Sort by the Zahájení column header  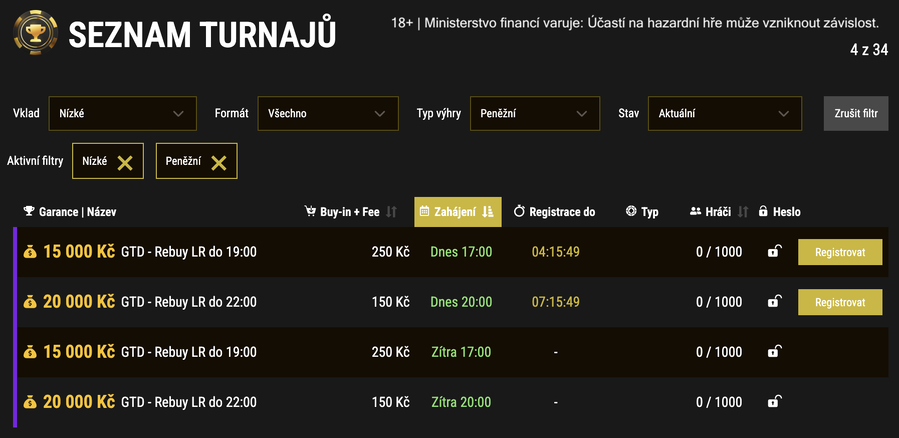[x=458, y=212]
